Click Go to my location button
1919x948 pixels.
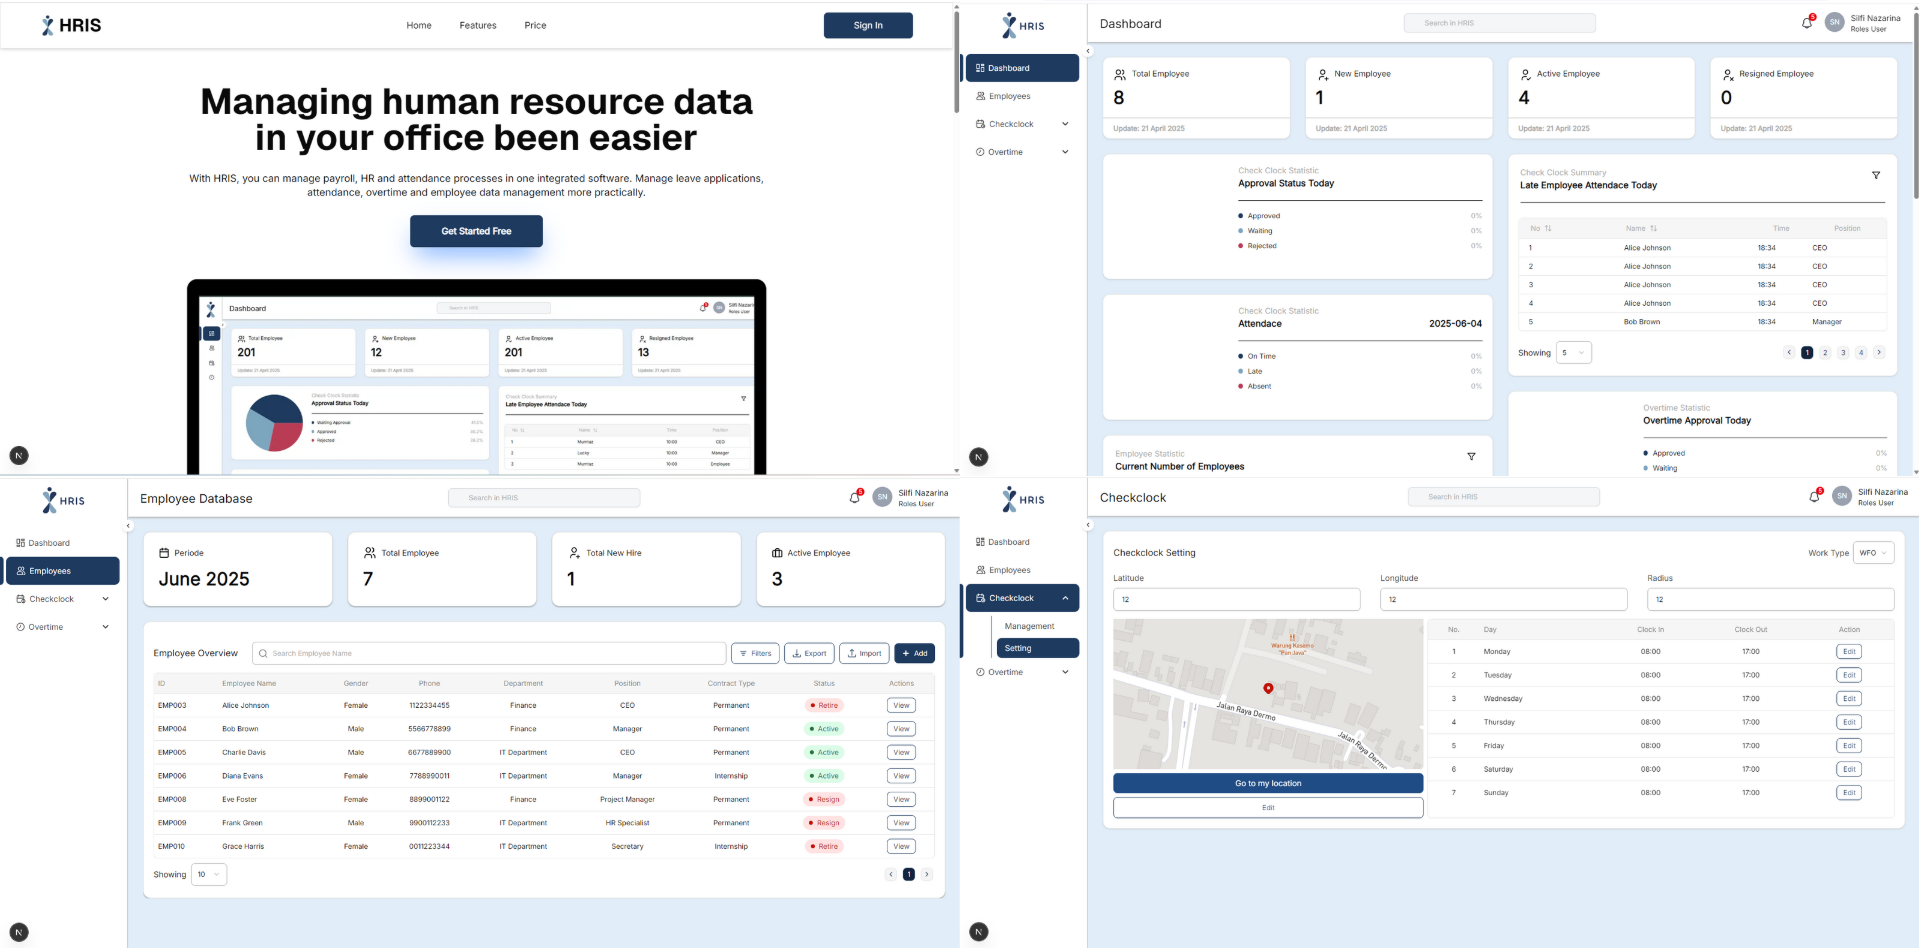[1268, 783]
